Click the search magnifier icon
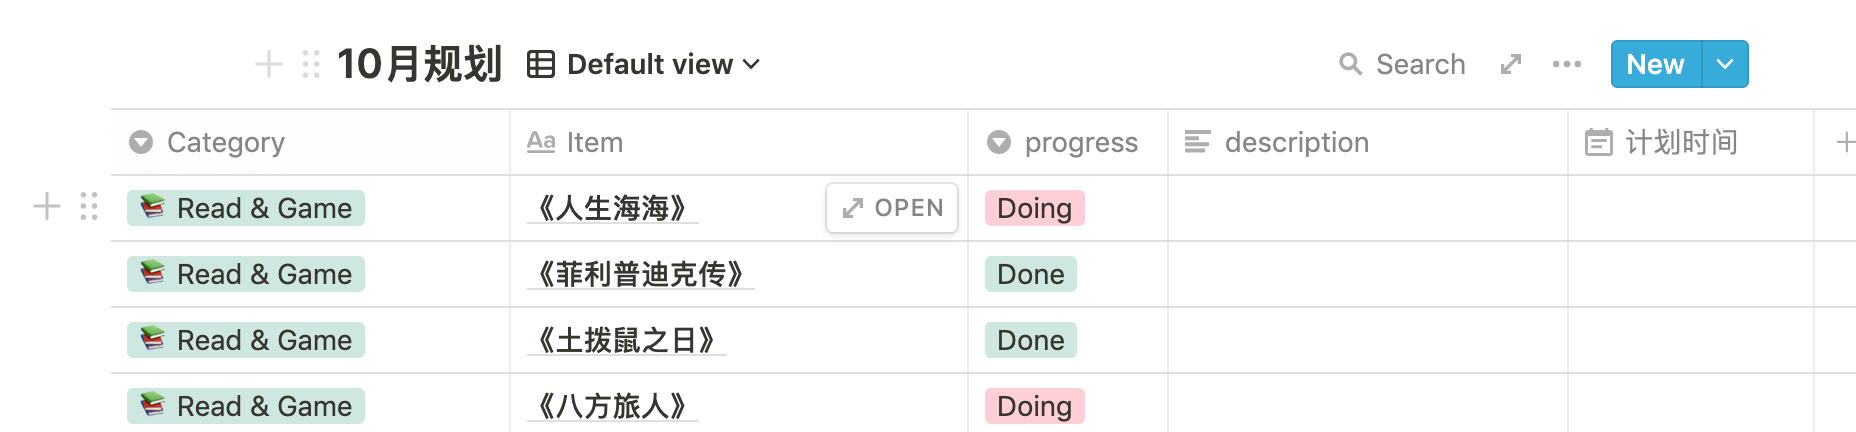Screen dimensions: 1856x432 point(1350,64)
